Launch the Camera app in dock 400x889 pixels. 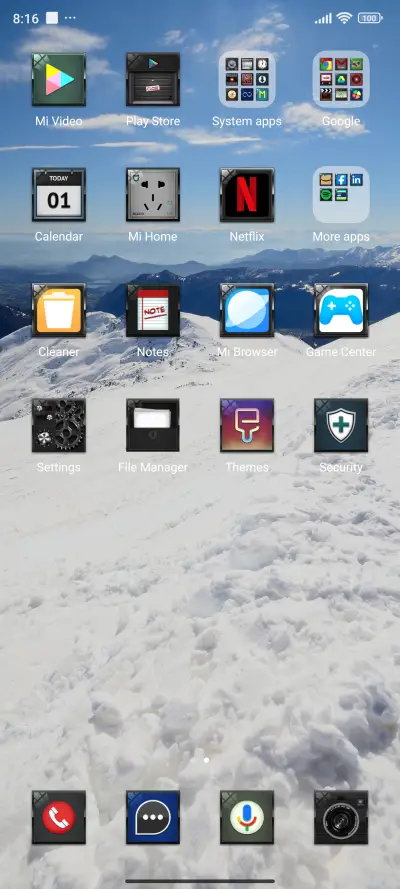coord(341,818)
